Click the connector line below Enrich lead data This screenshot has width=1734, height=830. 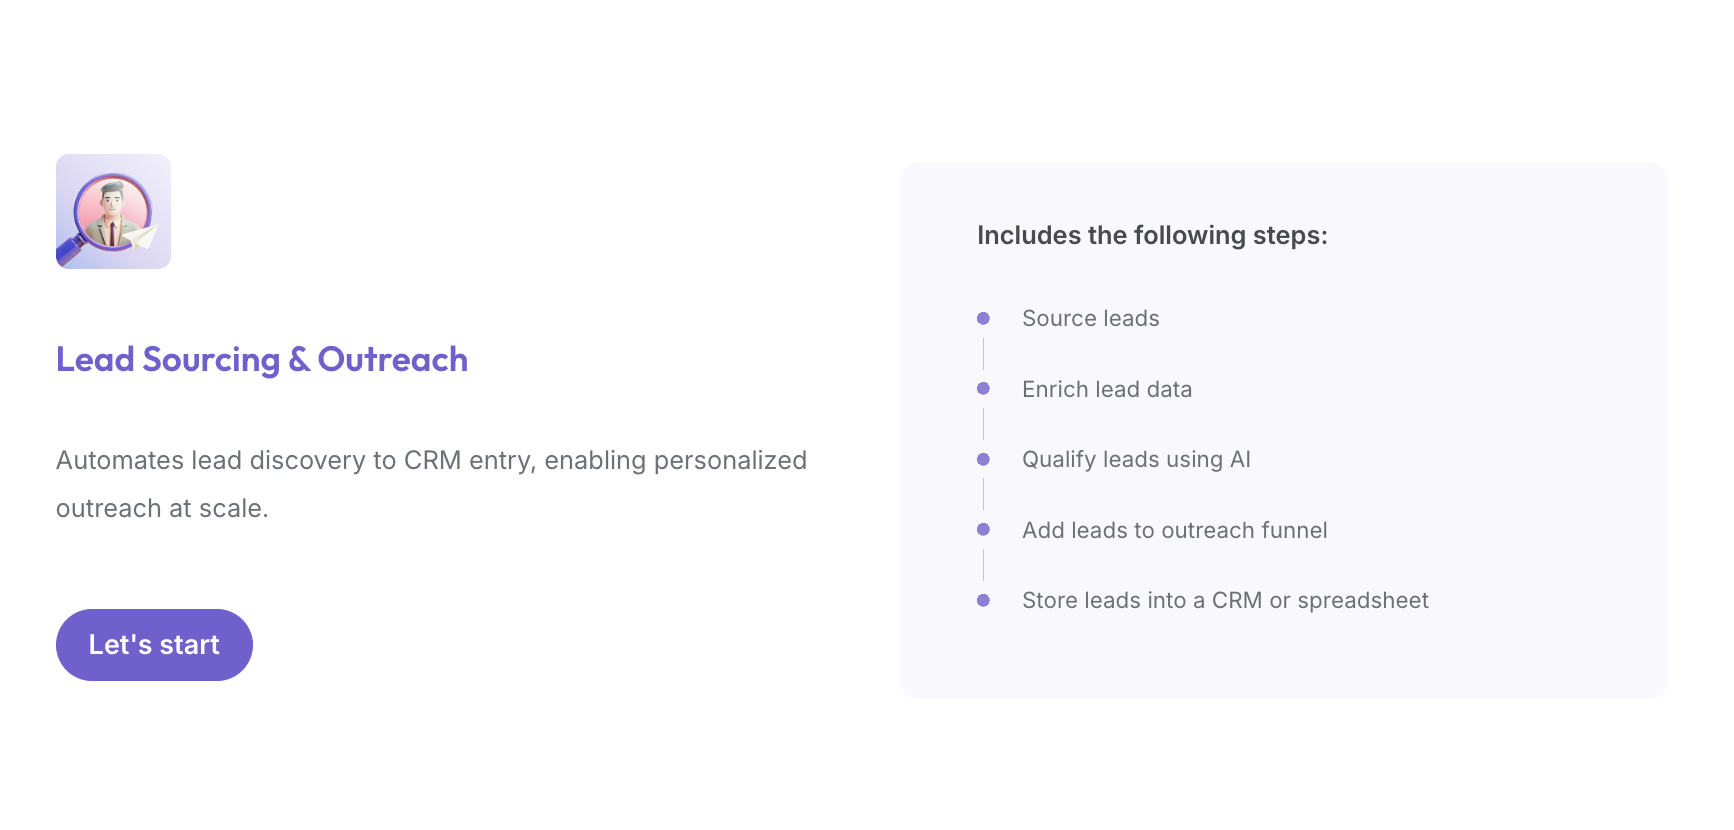[983, 424]
